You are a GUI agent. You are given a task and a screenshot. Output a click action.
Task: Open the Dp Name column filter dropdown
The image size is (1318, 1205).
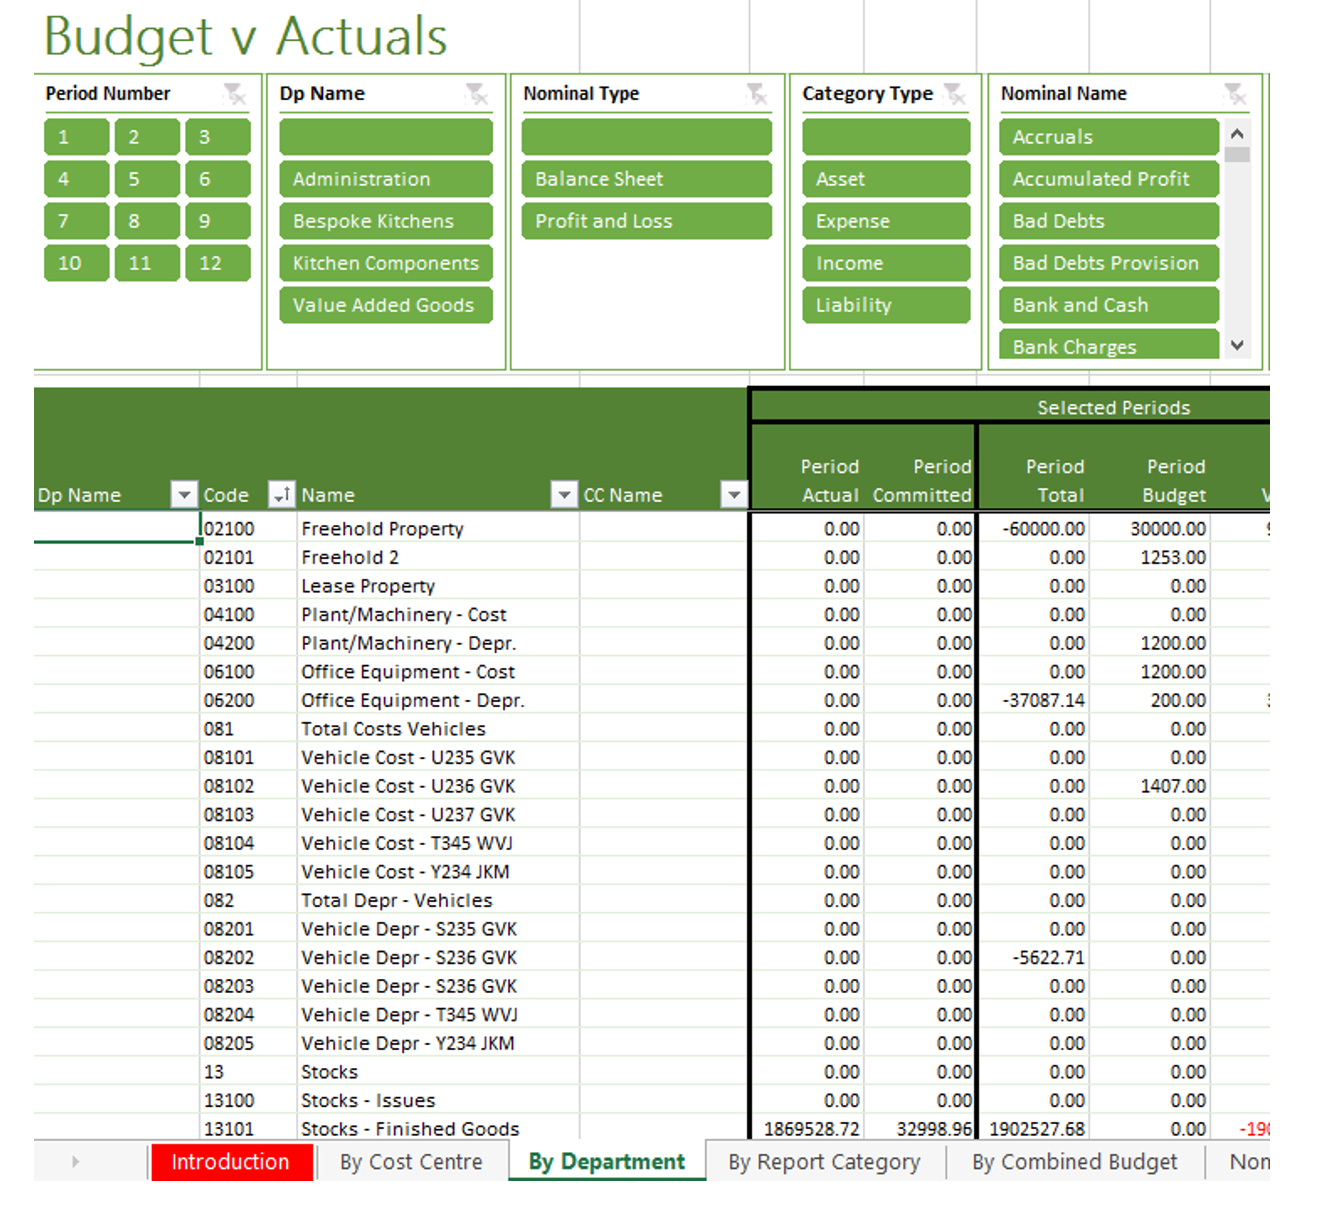coord(184,494)
